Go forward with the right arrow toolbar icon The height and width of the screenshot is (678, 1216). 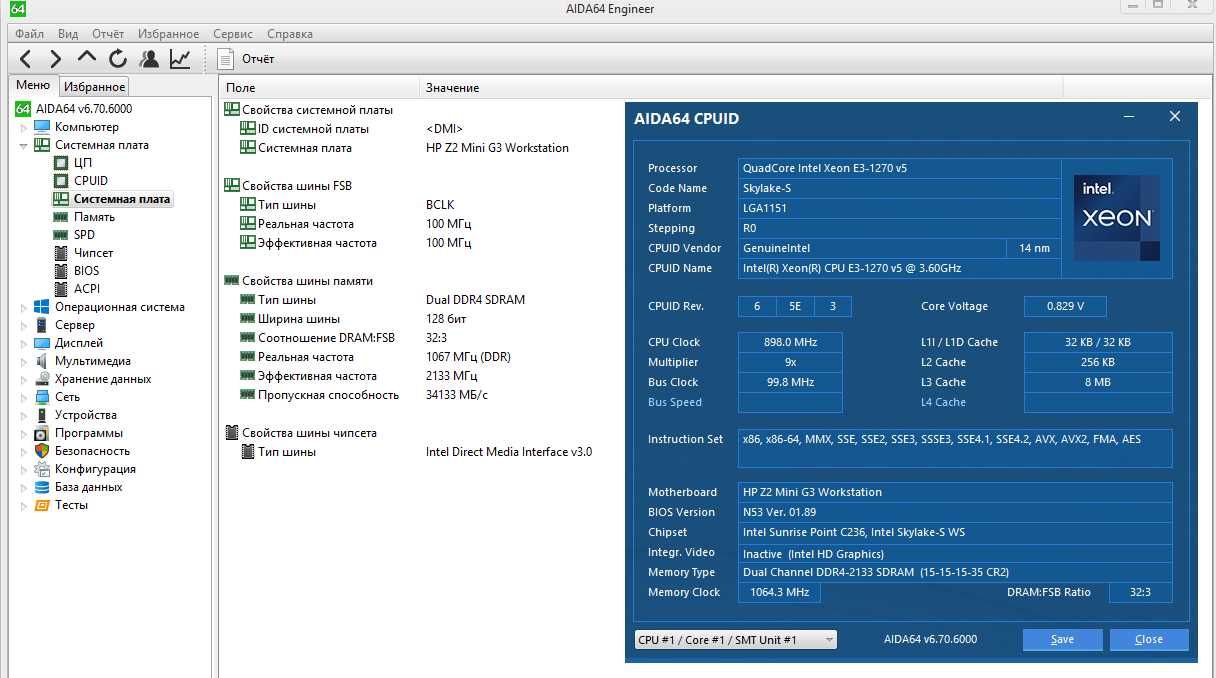coord(56,59)
